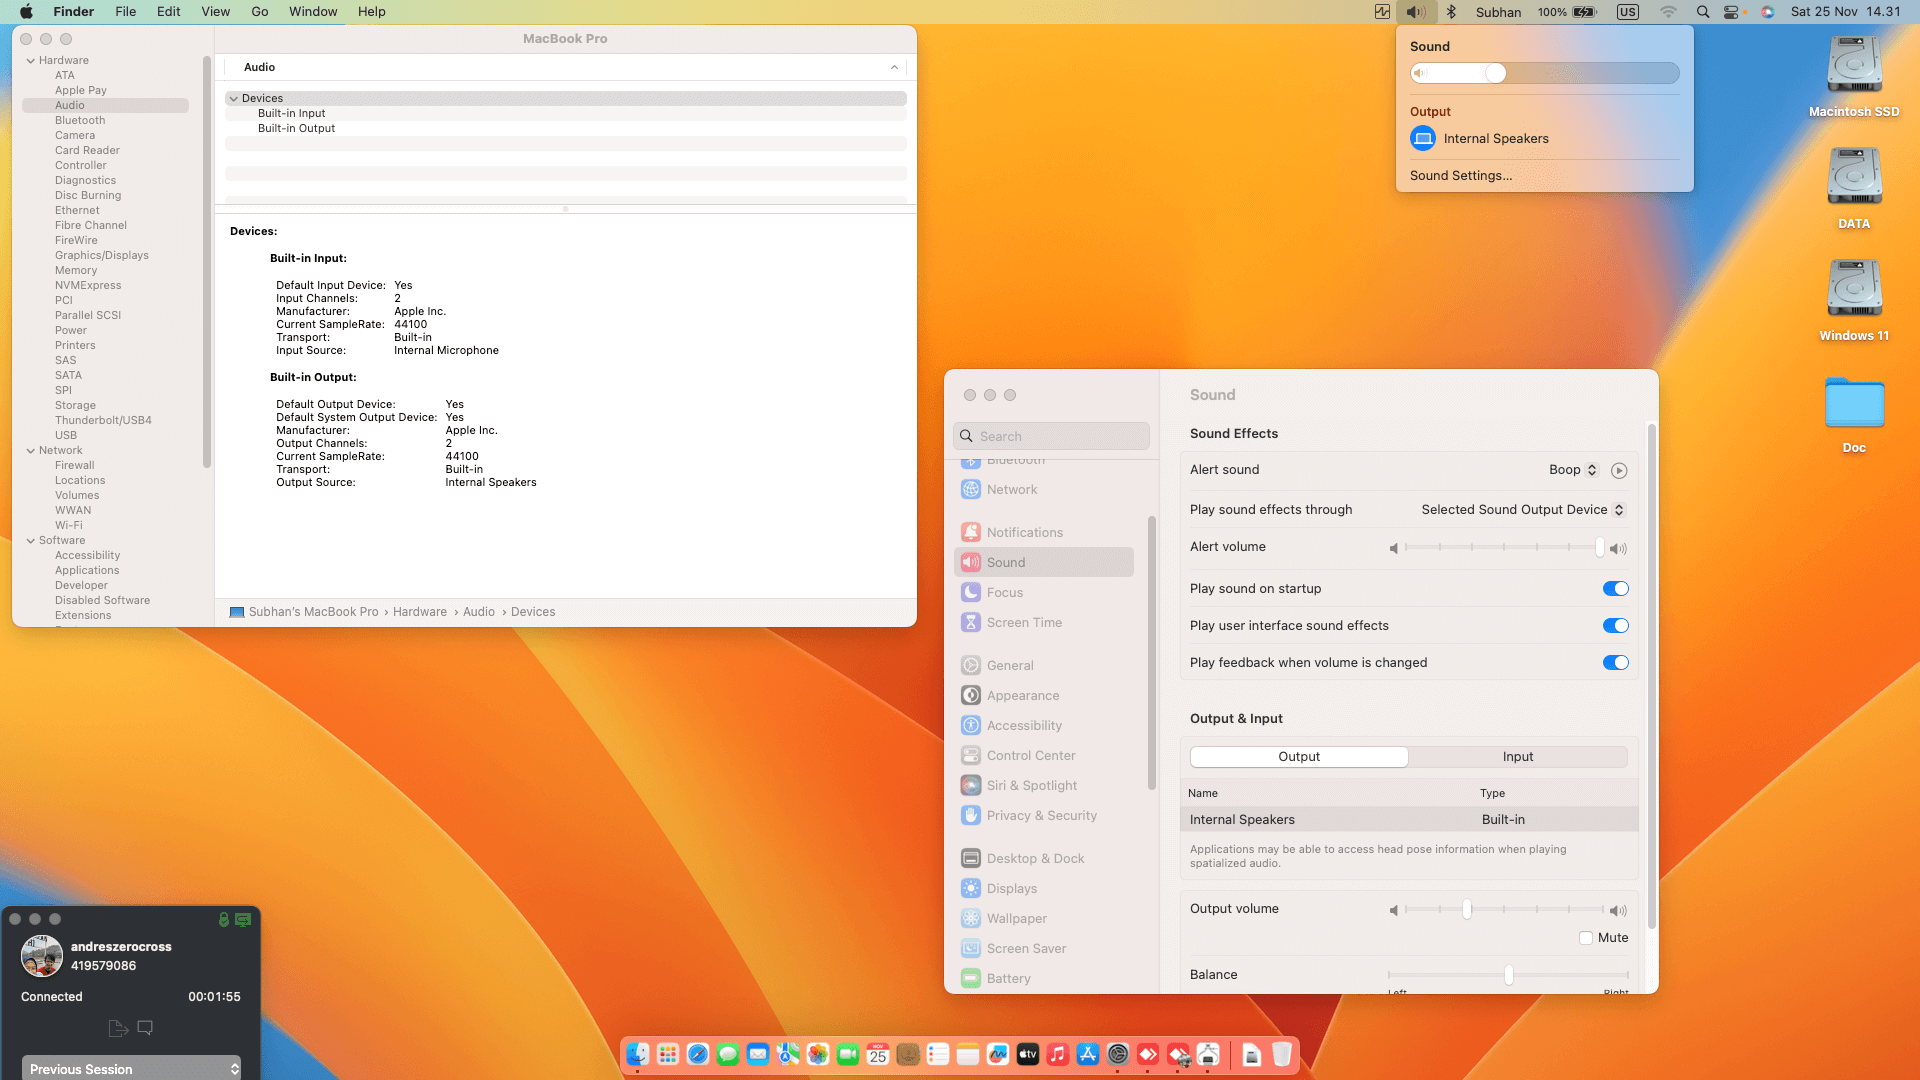Adjust the Sound popup volume slider
This screenshot has height=1080, width=1920.
[1545, 73]
